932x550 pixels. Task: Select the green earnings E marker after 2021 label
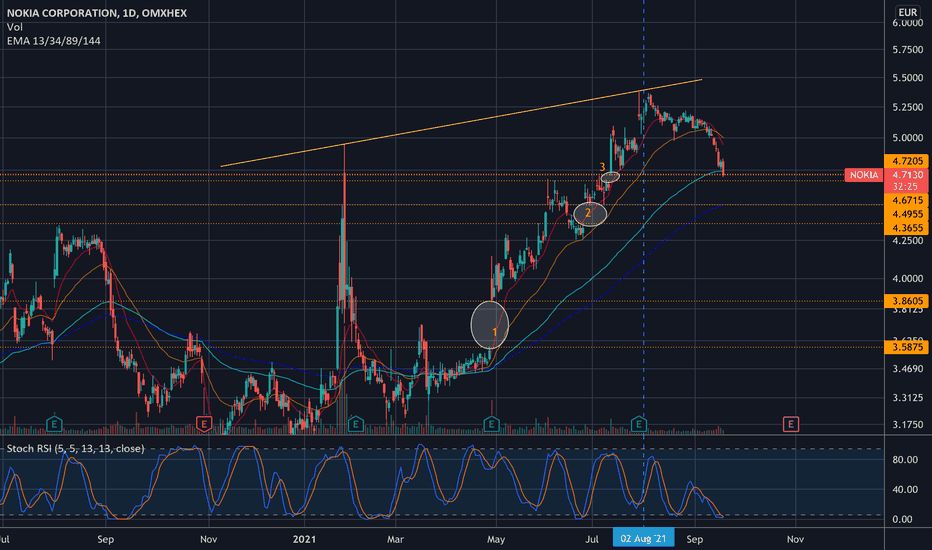[355, 424]
